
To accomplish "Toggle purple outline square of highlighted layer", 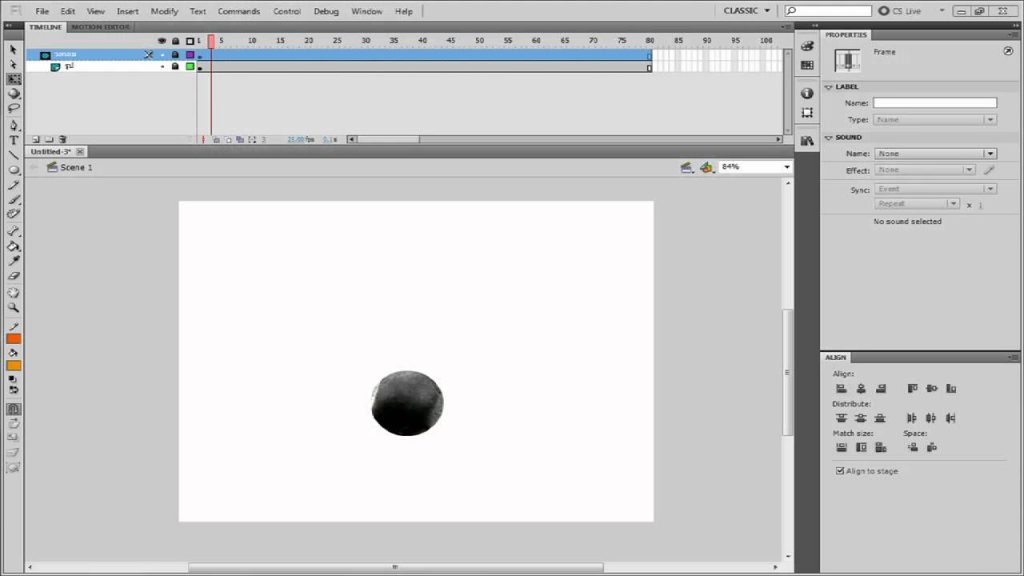I will point(190,55).
